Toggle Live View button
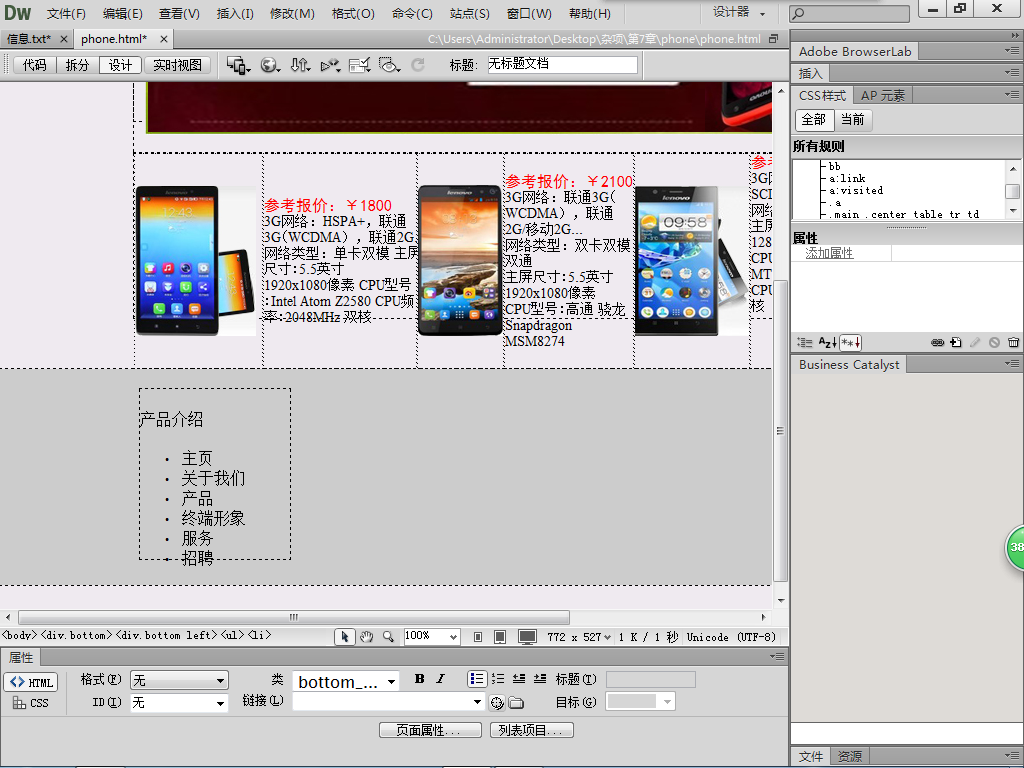 click(x=177, y=65)
